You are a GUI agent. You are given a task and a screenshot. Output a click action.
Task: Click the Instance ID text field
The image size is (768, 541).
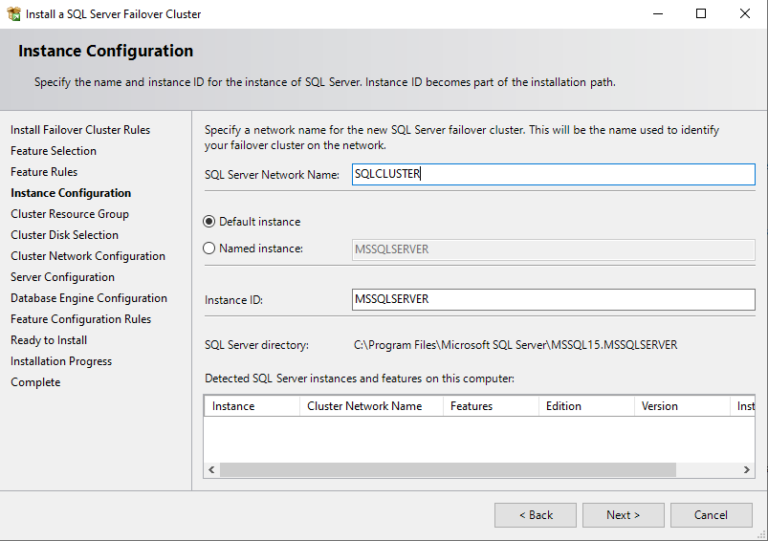(x=553, y=299)
